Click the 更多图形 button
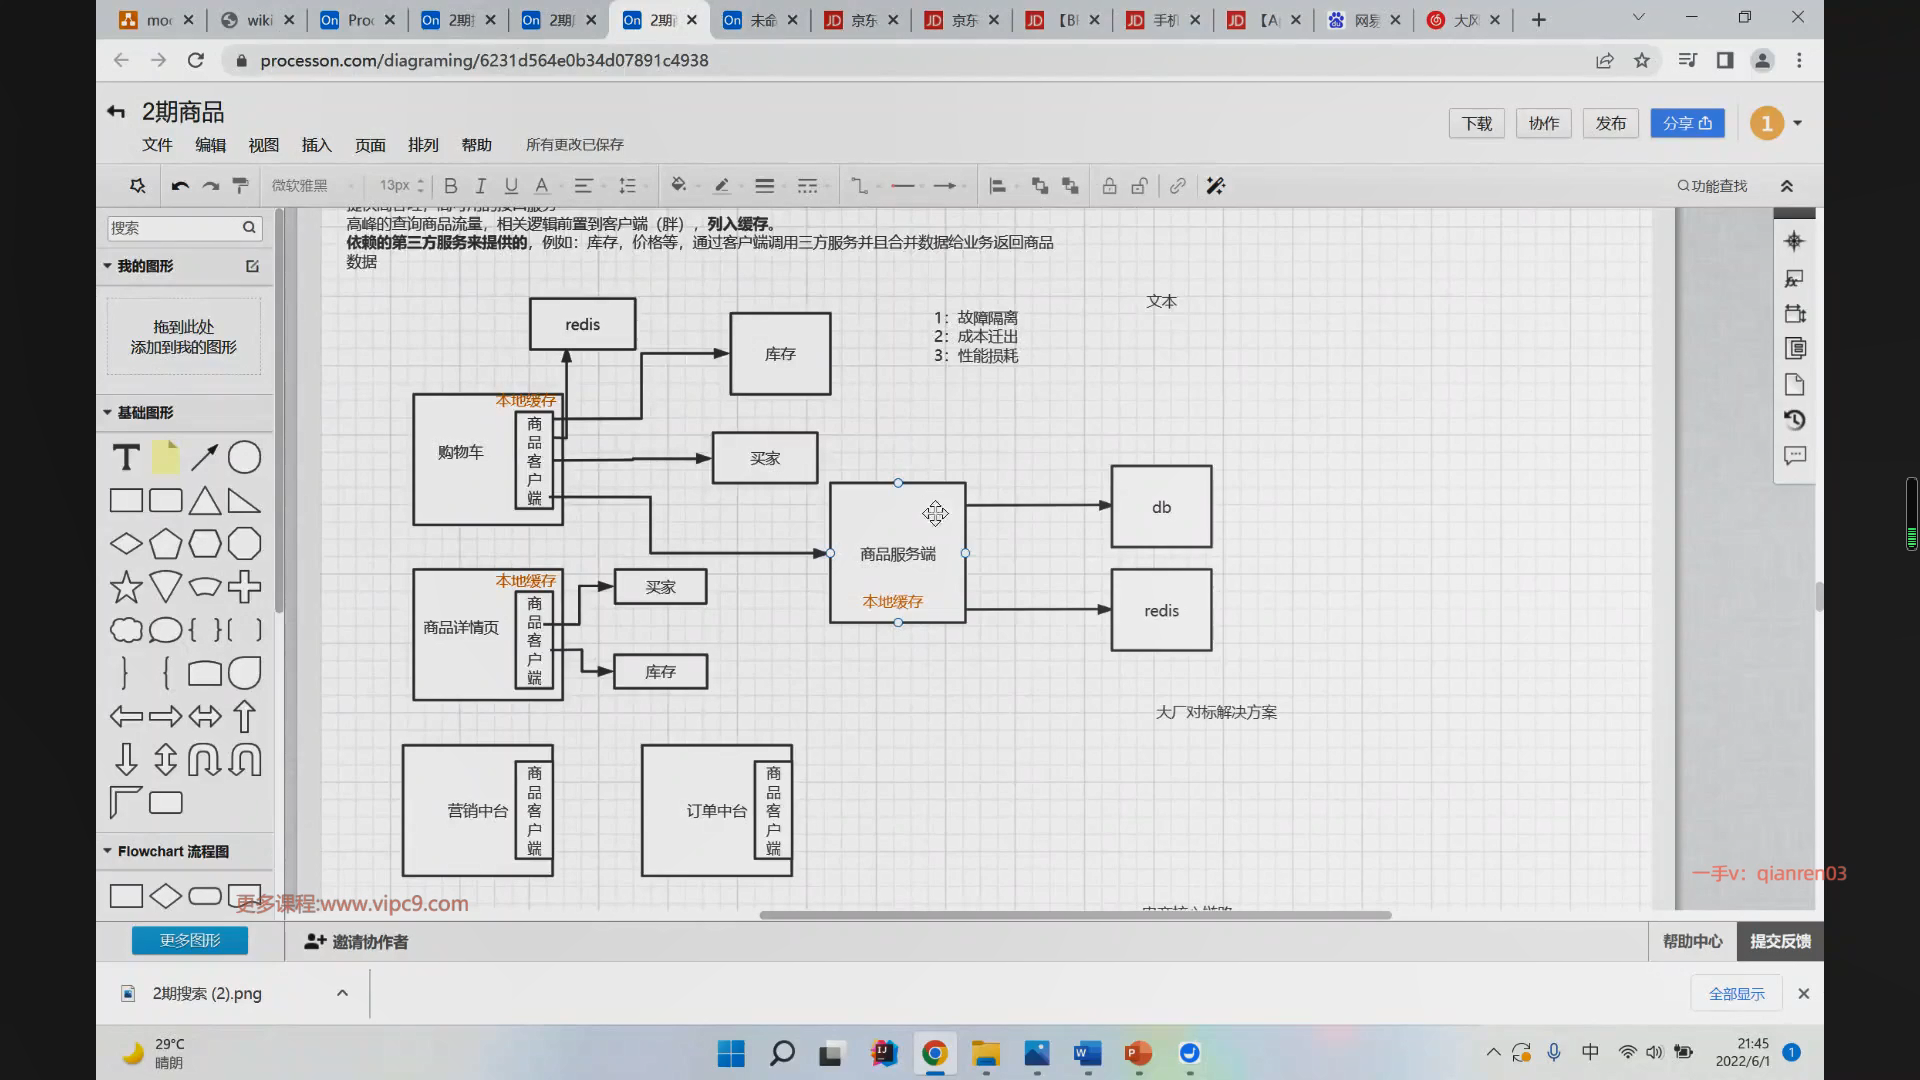The width and height of the screenshot is (1920, 1080). tap(190, 940)
